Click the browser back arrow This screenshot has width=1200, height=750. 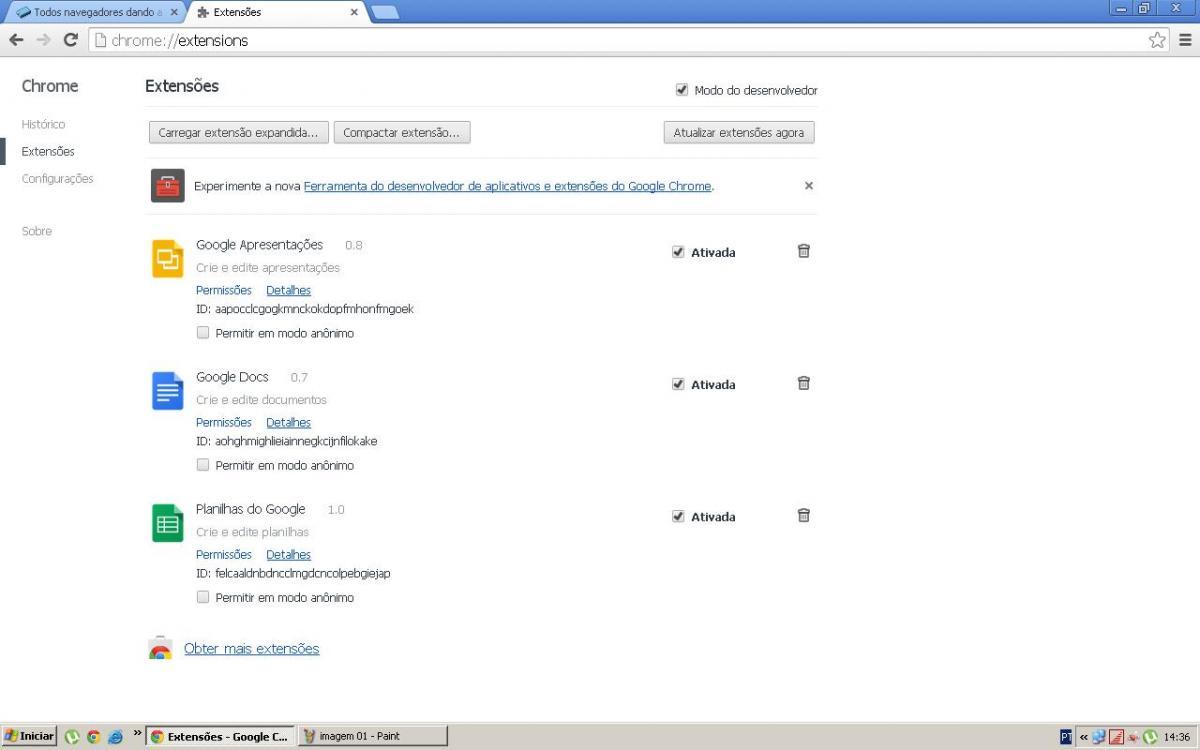(16, 40)
